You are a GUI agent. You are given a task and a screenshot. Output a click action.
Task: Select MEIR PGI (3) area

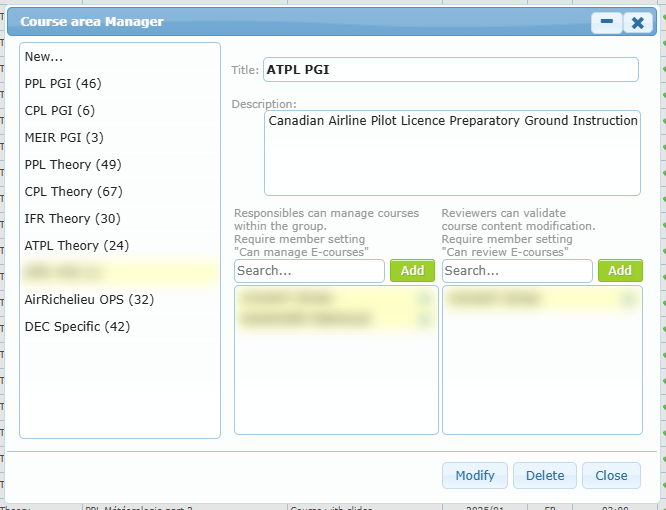(120, 138)
